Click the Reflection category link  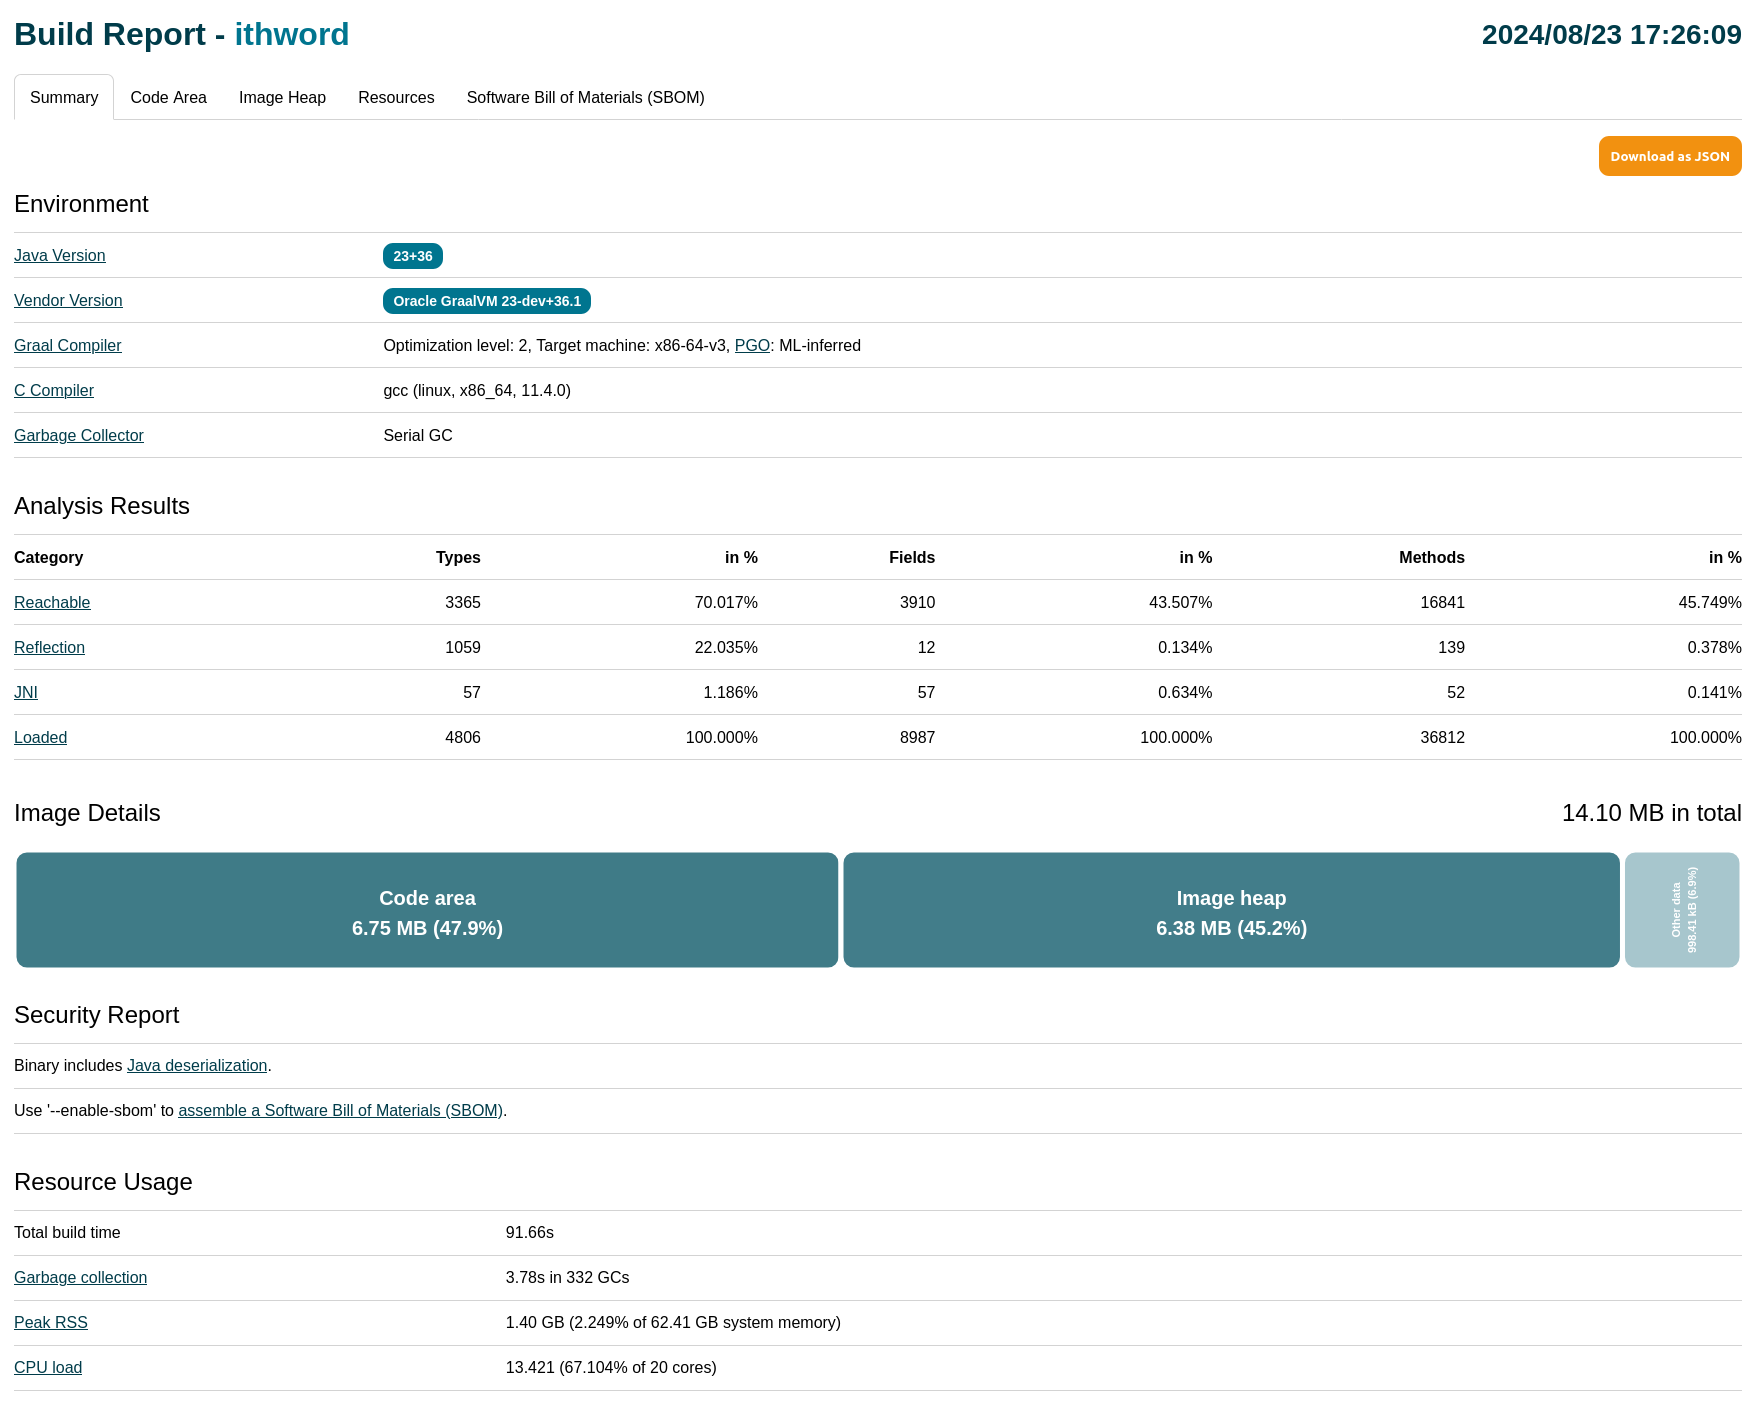click(x=49, y=648)
